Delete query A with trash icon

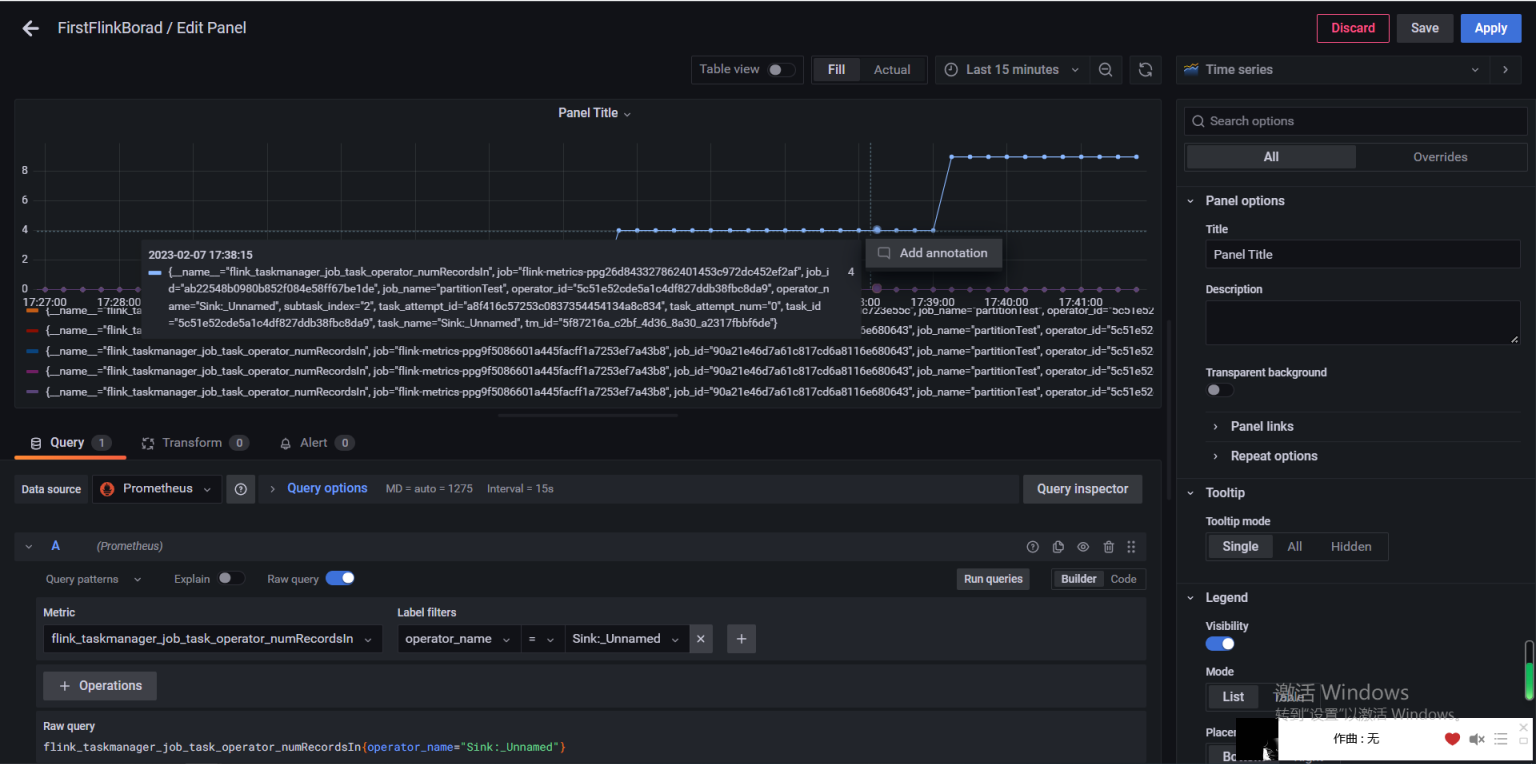tap(1108, 547)
